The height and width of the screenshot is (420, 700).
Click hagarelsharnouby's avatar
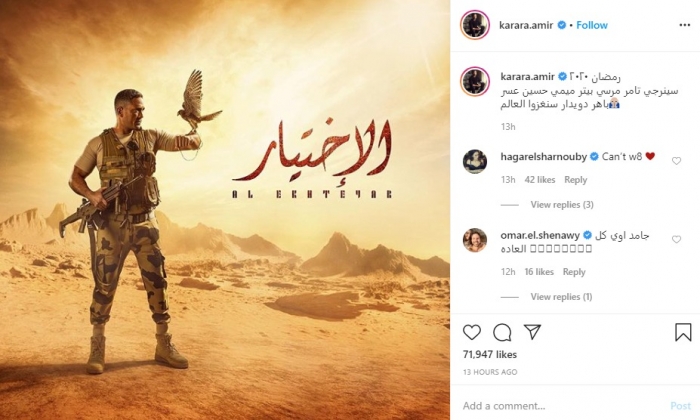[475, 161]
